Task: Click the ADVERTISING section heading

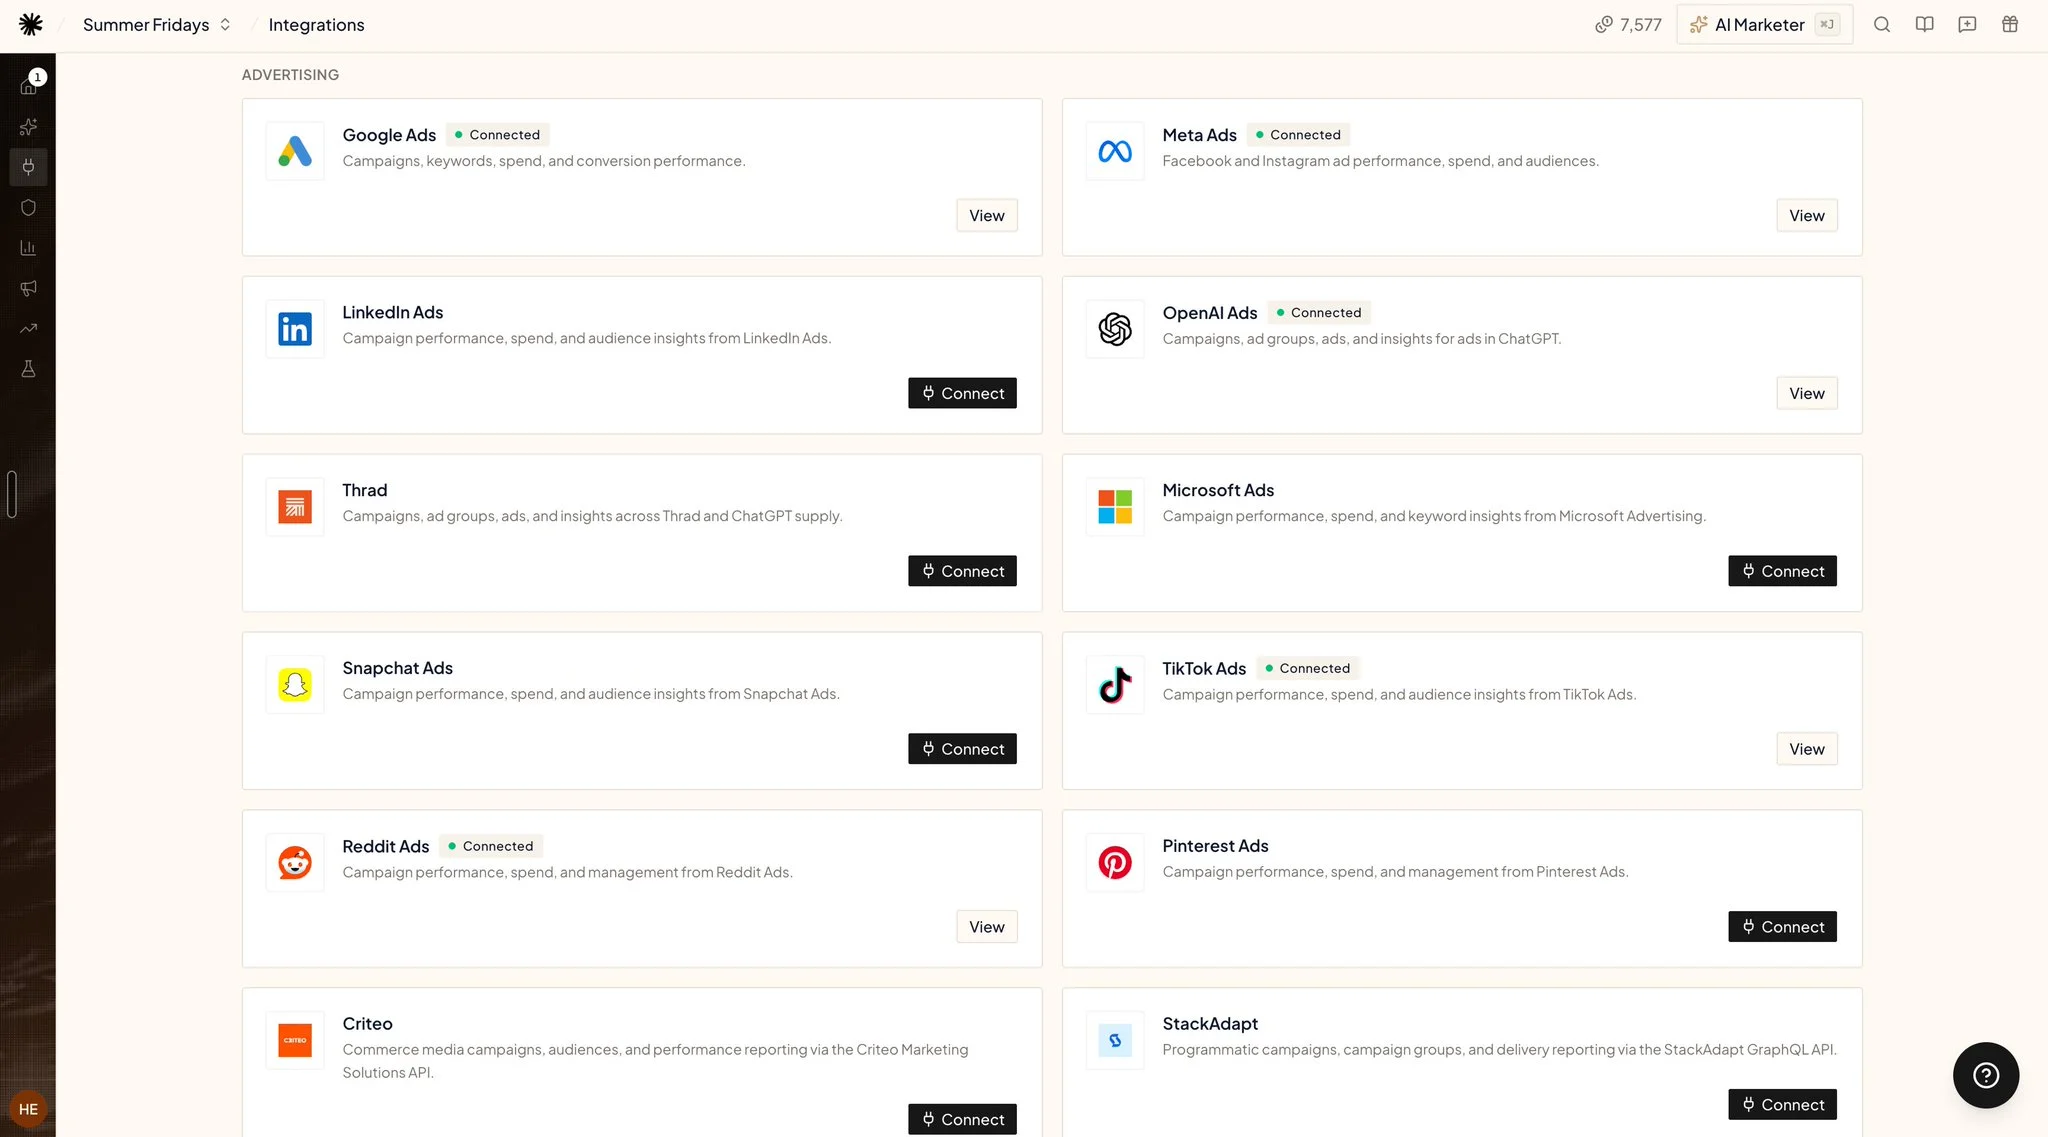Action: click(290, 75)
